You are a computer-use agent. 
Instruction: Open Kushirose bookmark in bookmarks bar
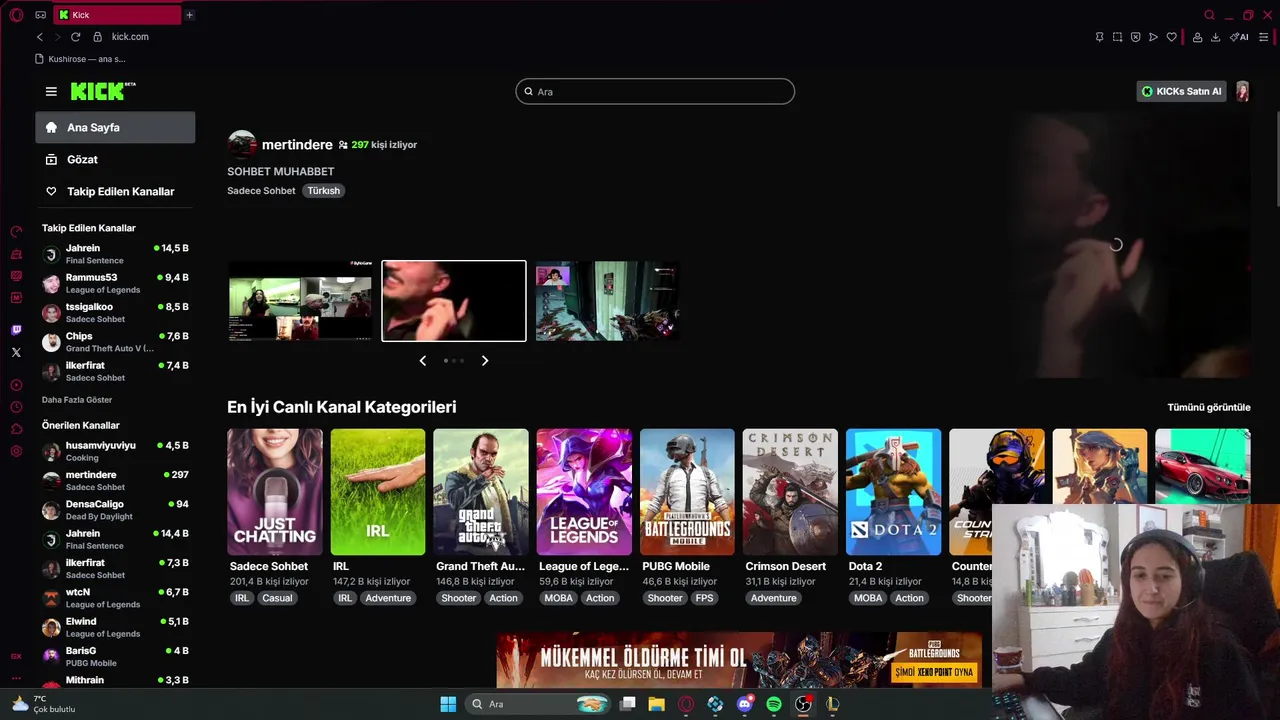pyautogui.click(x=80, y=59)
